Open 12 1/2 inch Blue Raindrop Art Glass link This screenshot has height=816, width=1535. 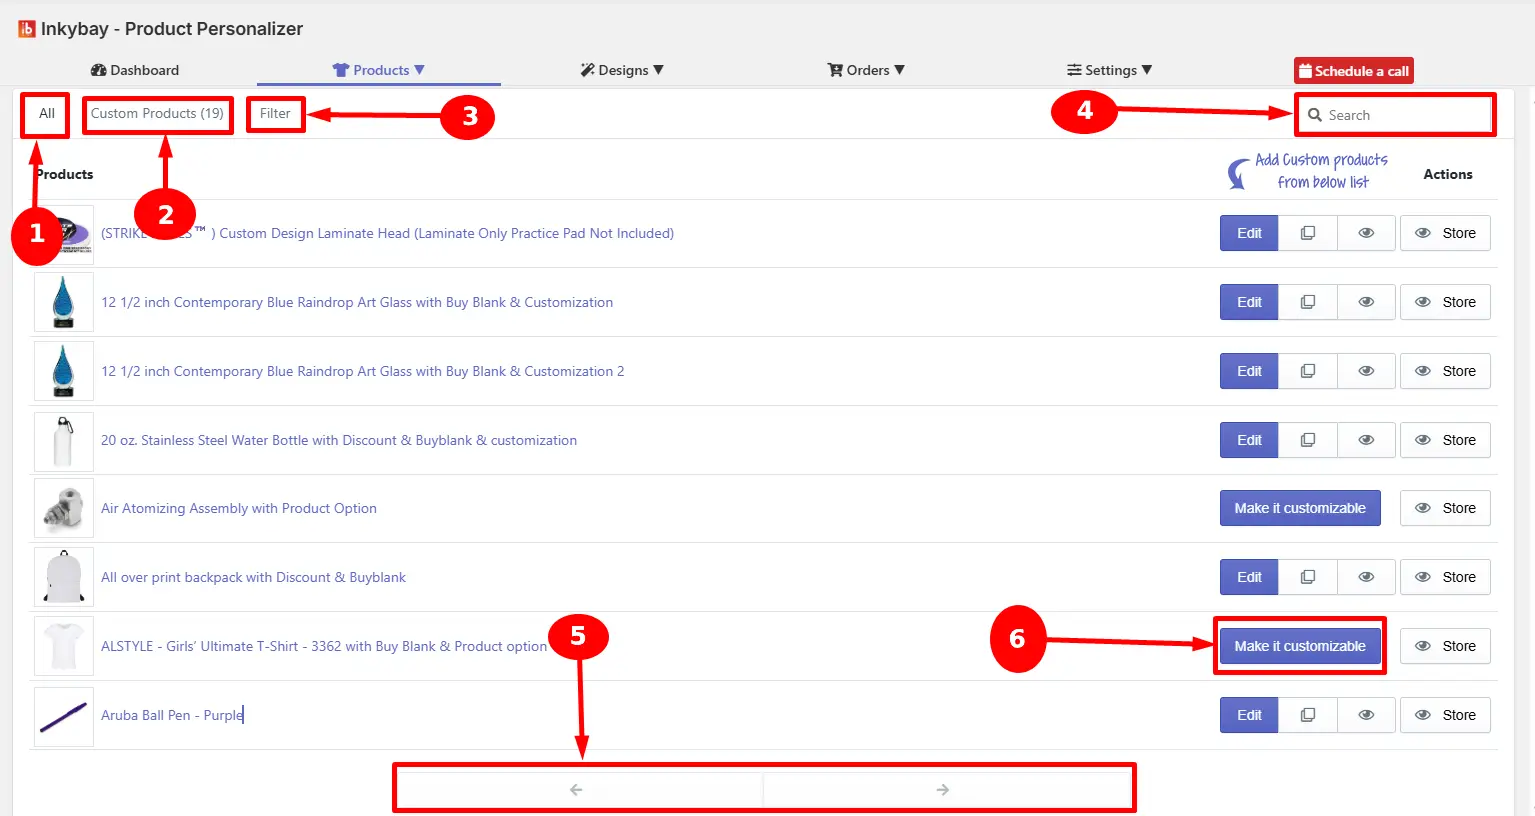click(357, 302)
